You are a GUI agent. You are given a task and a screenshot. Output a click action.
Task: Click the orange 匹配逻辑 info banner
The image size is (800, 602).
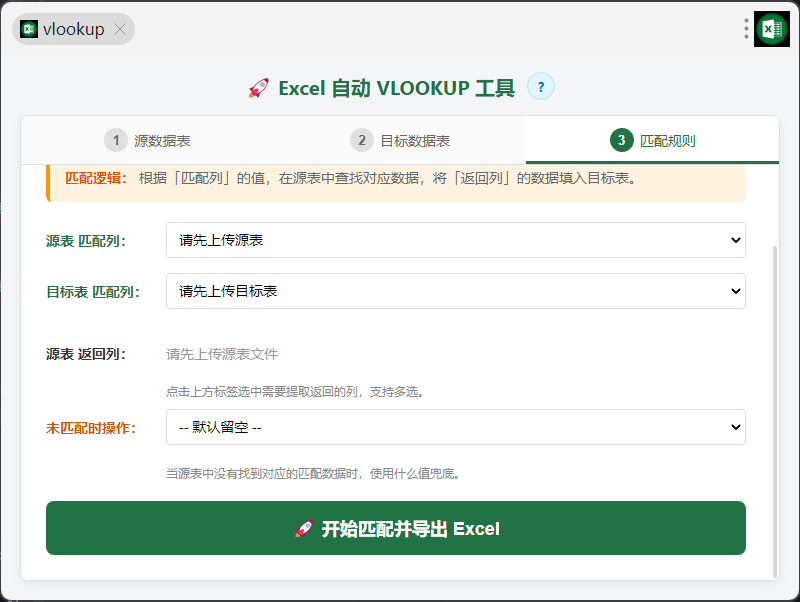point(395,179)
